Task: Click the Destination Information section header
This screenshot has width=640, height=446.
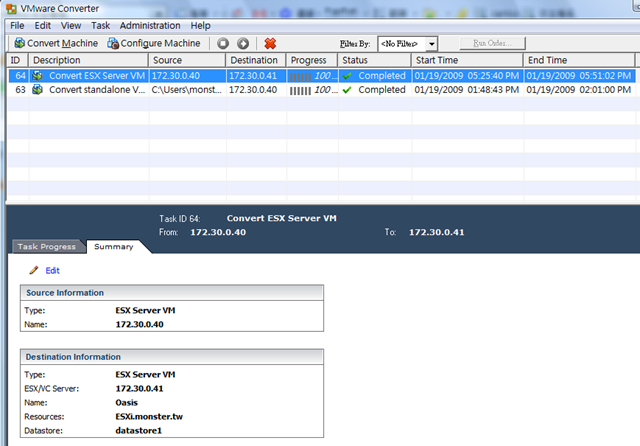Action: [172, 357]
